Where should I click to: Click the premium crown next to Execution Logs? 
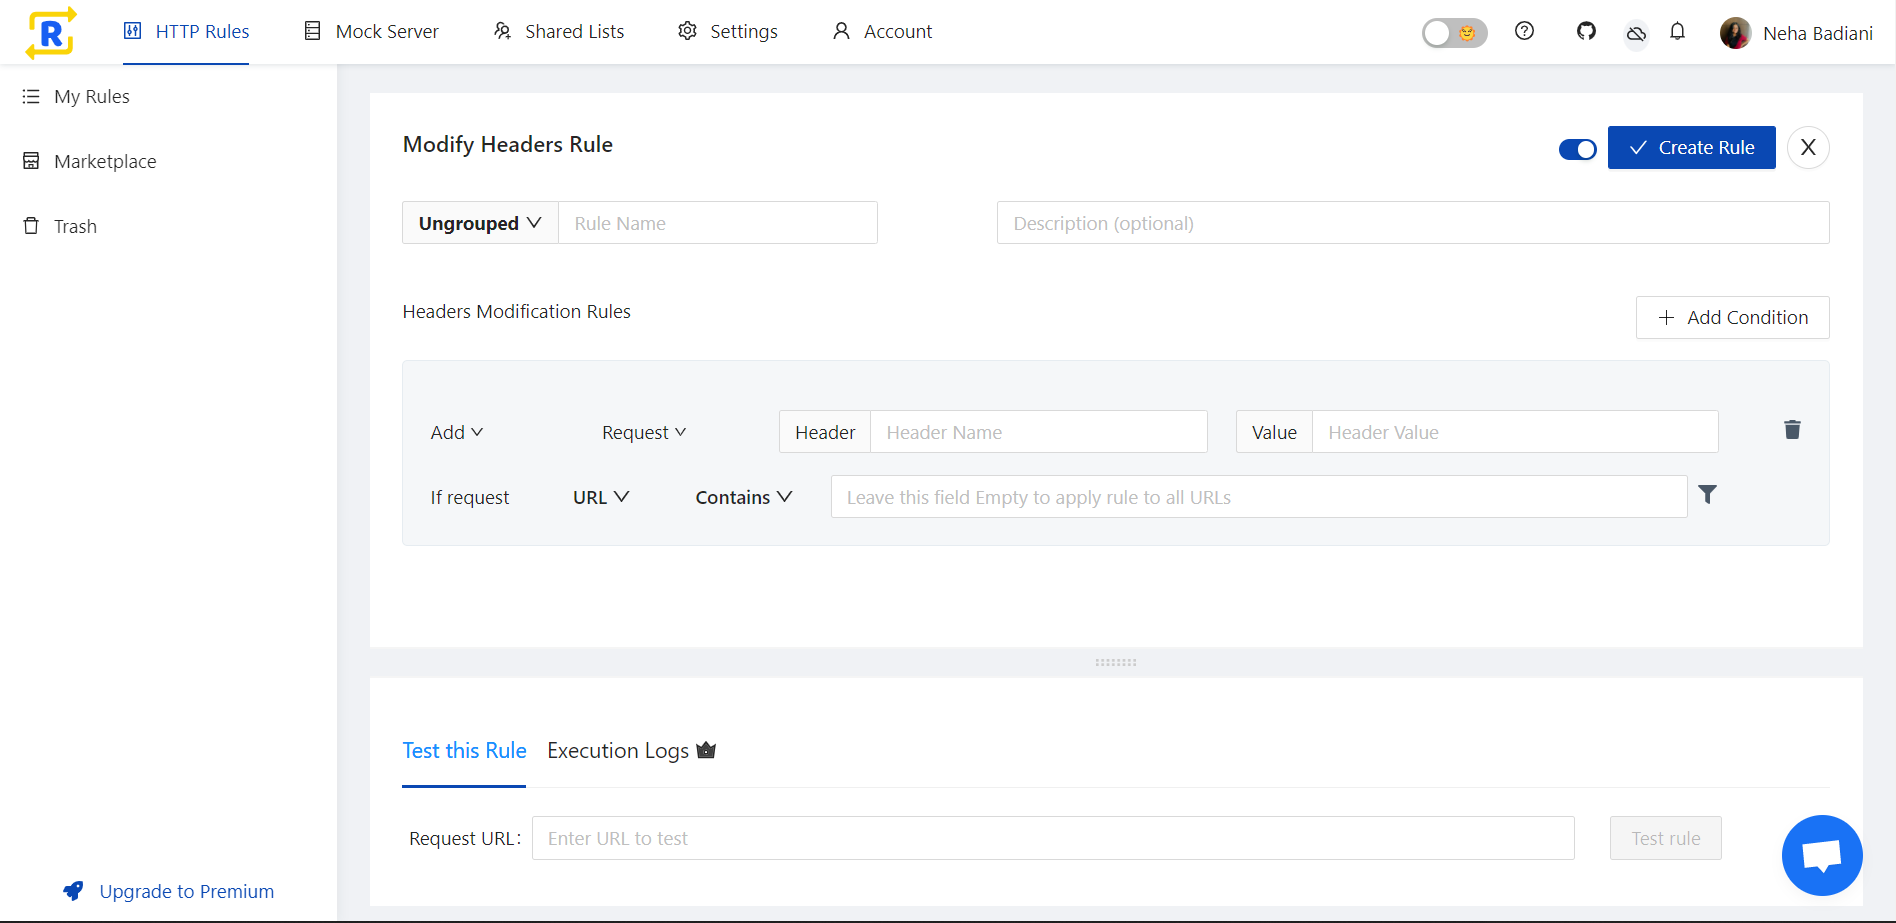click(706, 749)
